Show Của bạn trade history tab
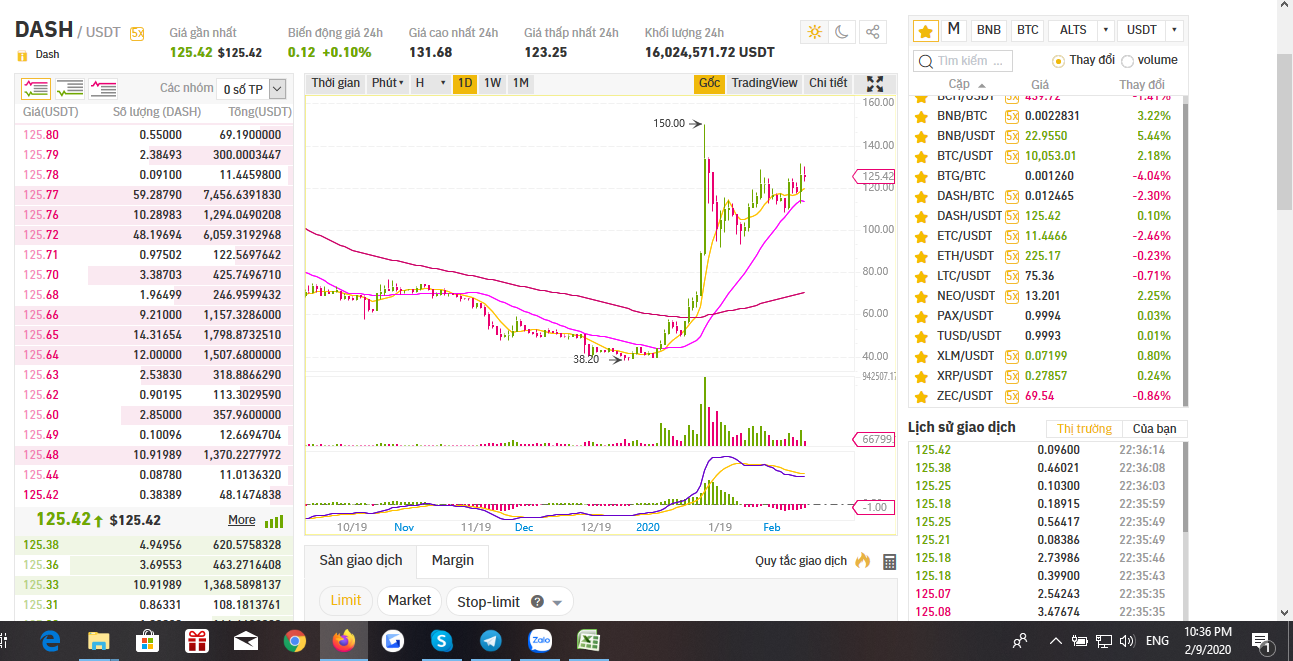The height and width of the screenshot is (661, 1293). point(1154,429)
